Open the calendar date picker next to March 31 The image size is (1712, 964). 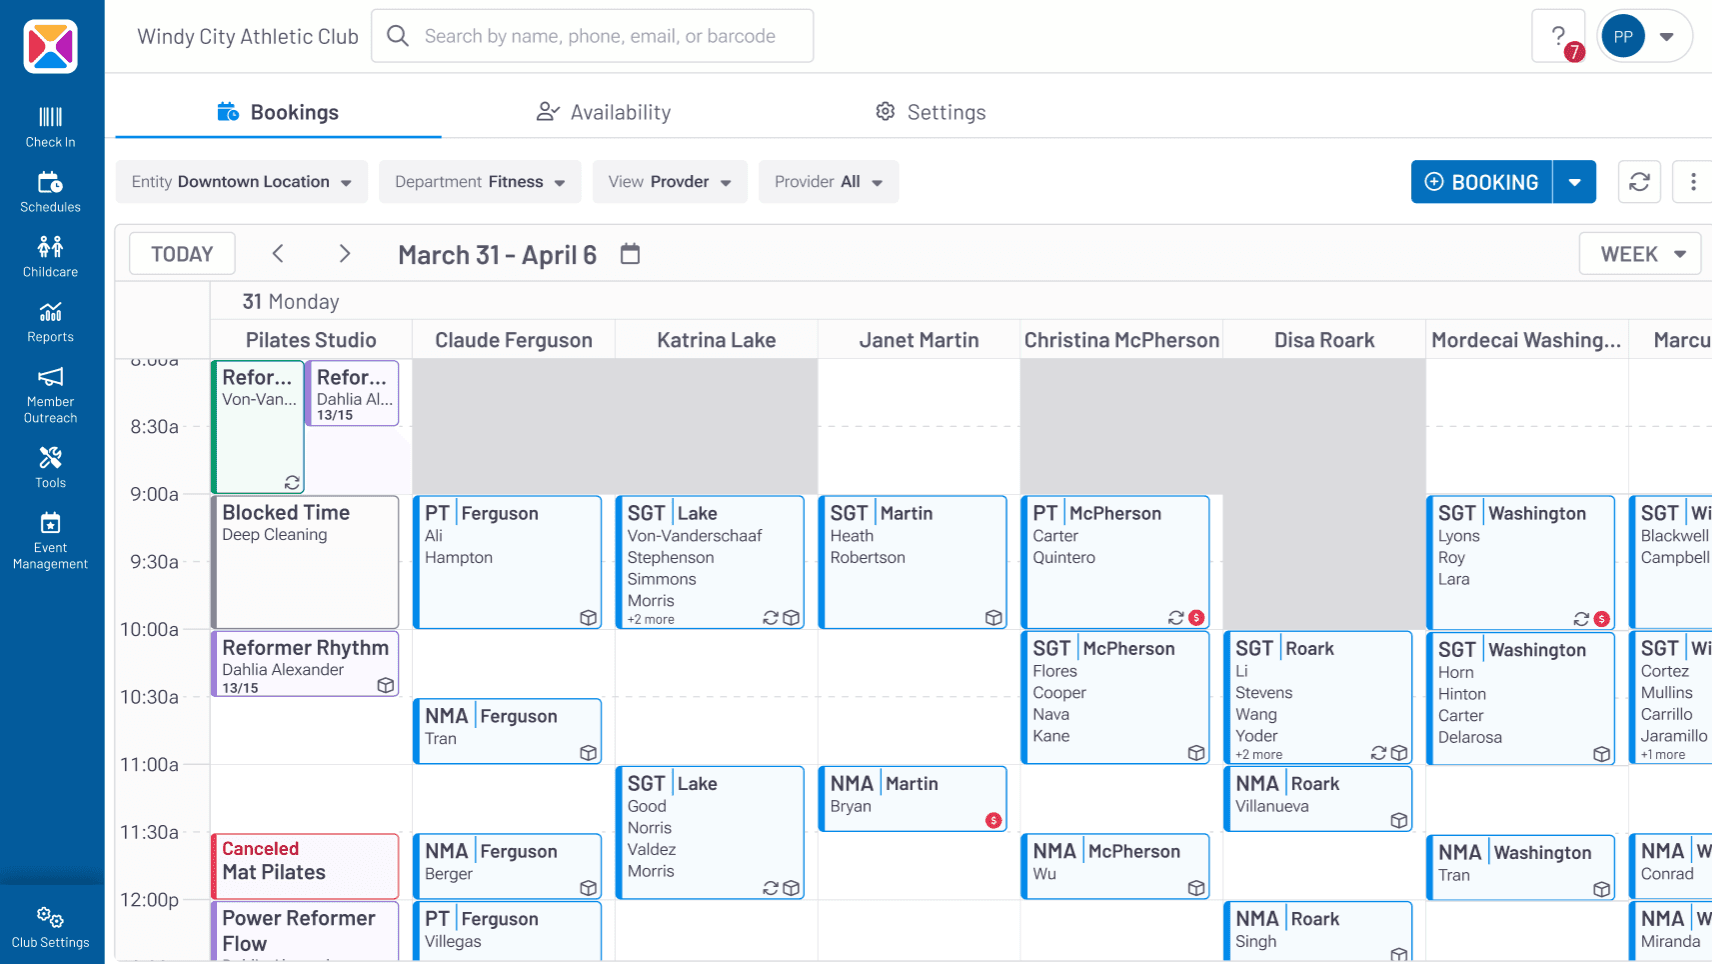click(x=630, y=254)
